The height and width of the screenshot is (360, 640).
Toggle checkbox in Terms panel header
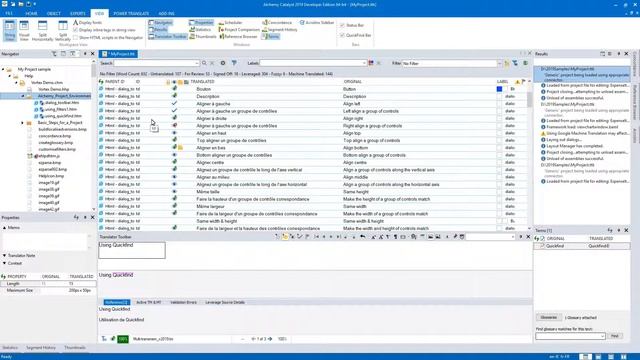pos(542,238)
